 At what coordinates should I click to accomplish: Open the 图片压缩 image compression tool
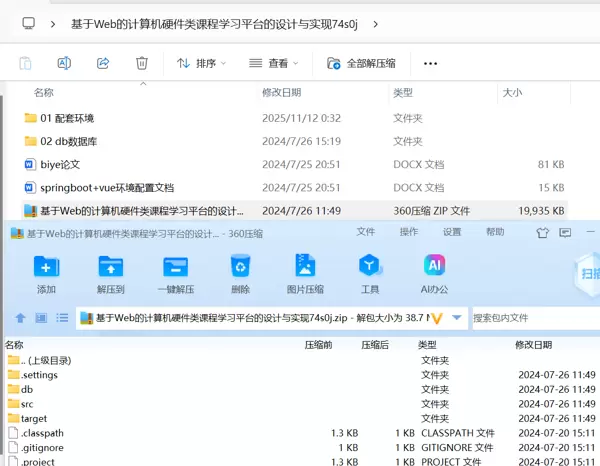(x=305, y=272)
